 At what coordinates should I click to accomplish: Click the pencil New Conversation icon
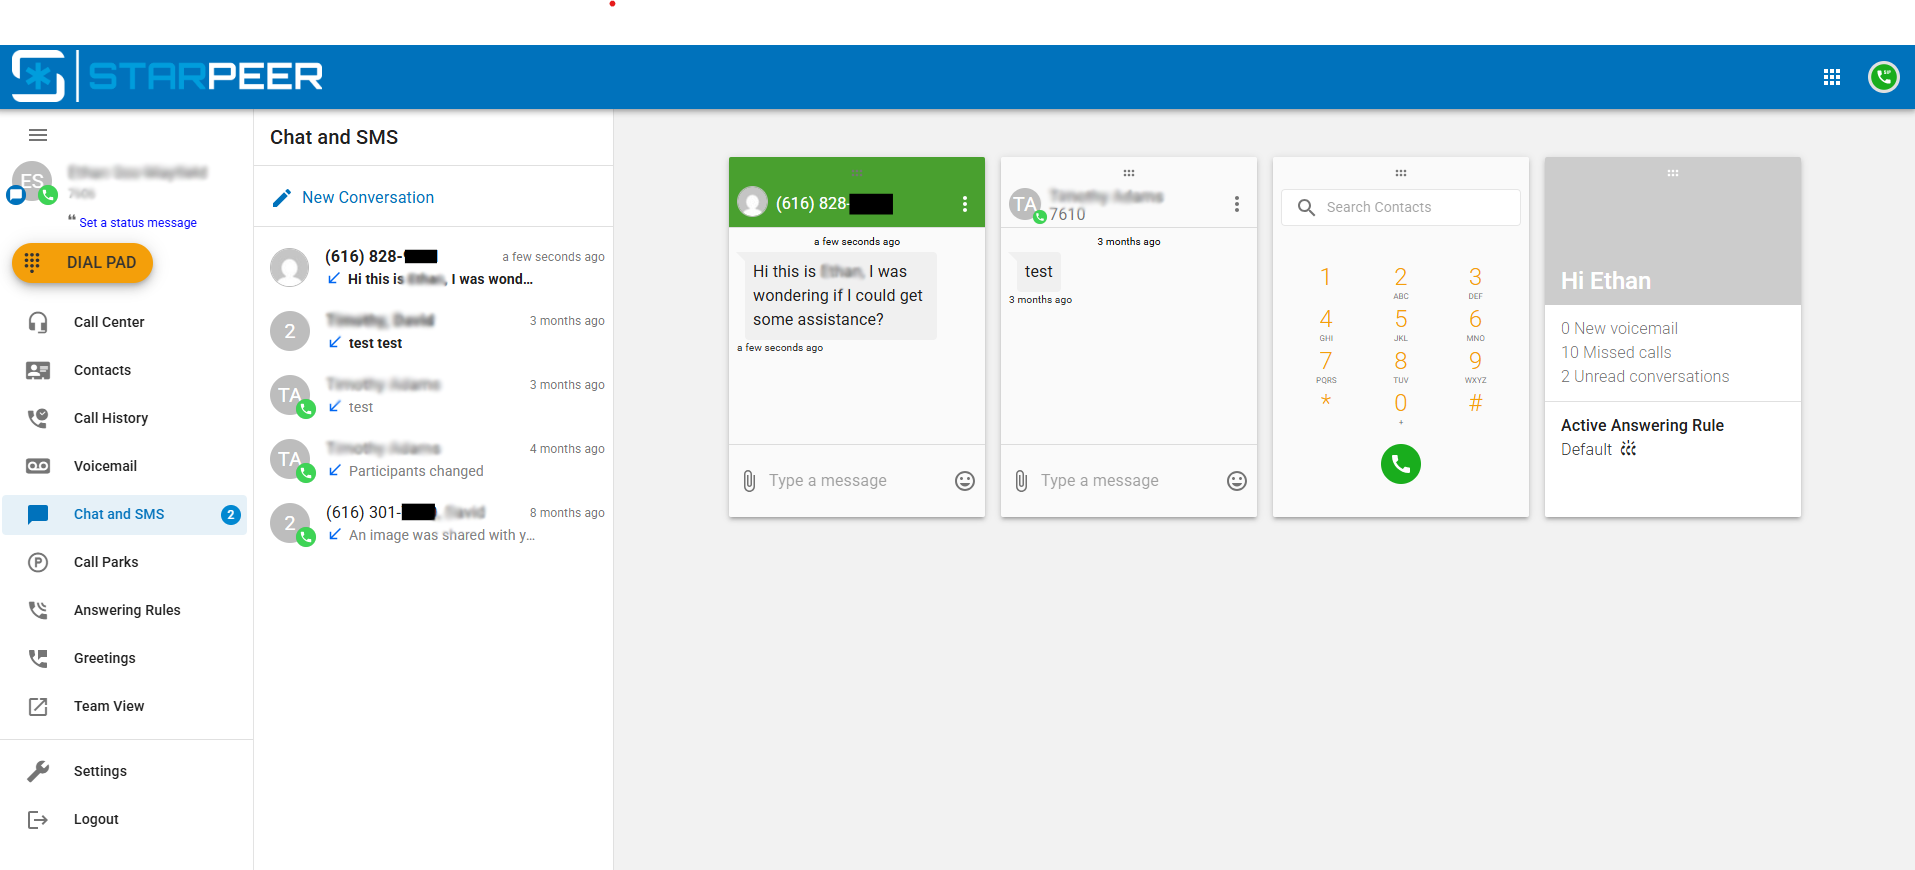click(x=282, y=198)
